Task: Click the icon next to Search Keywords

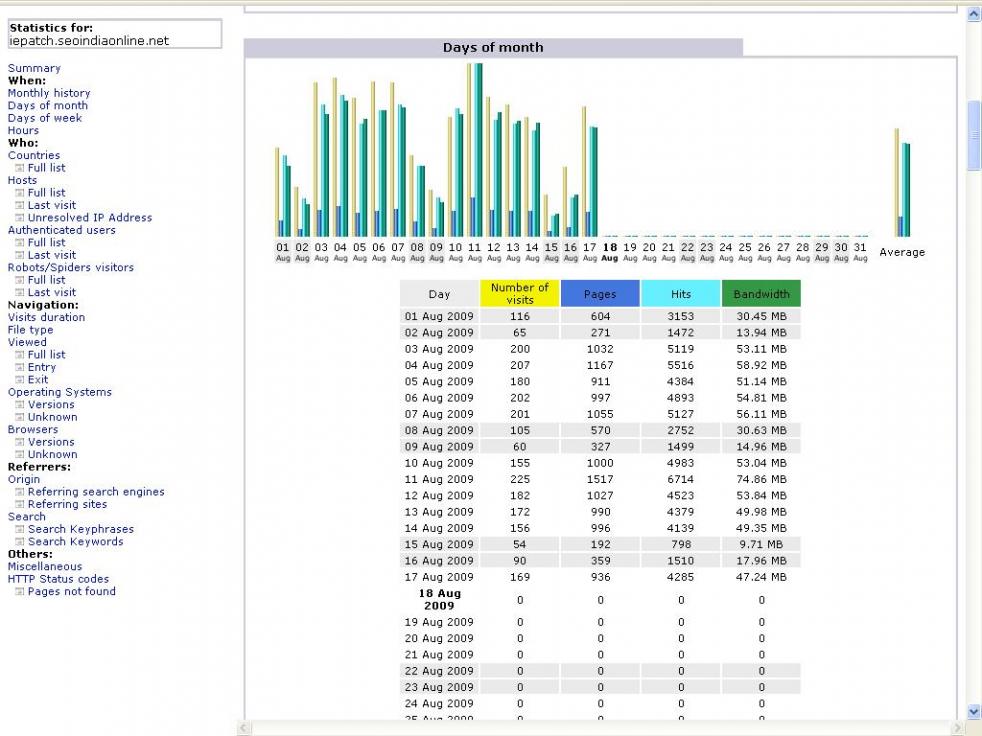Action: coord(20,542)
